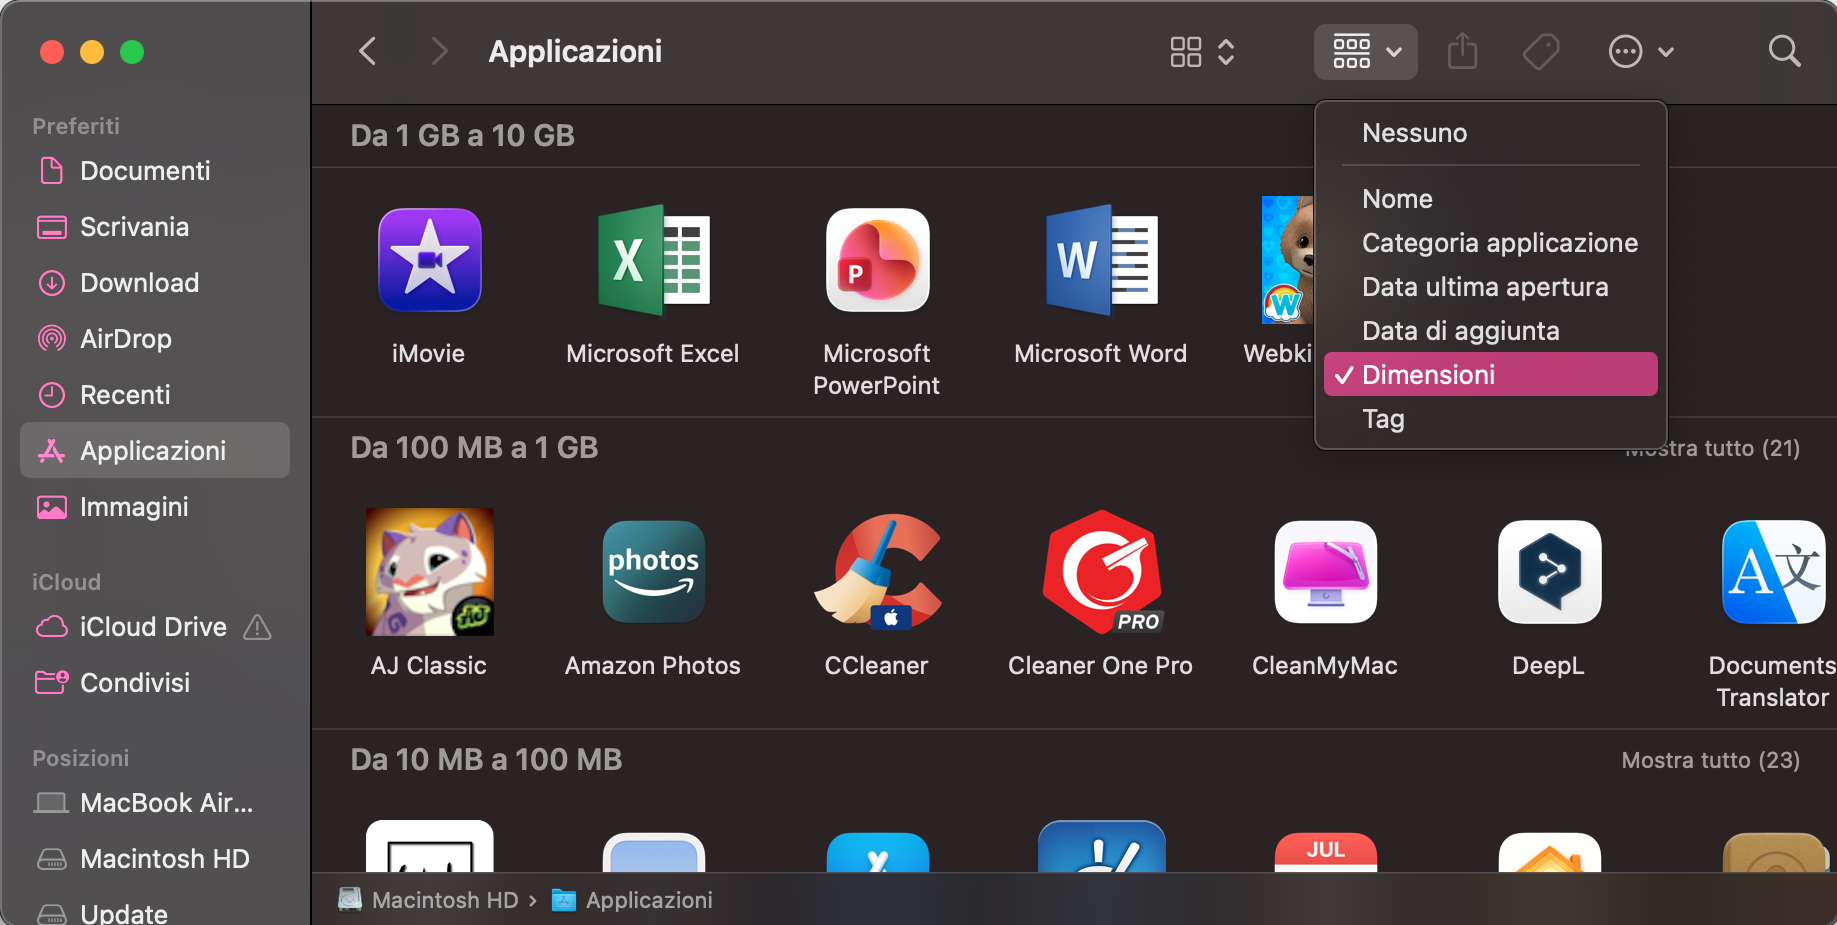Select checked Dimensioni grouping option
The image size is (1837, 925).
coord(1490,375)
